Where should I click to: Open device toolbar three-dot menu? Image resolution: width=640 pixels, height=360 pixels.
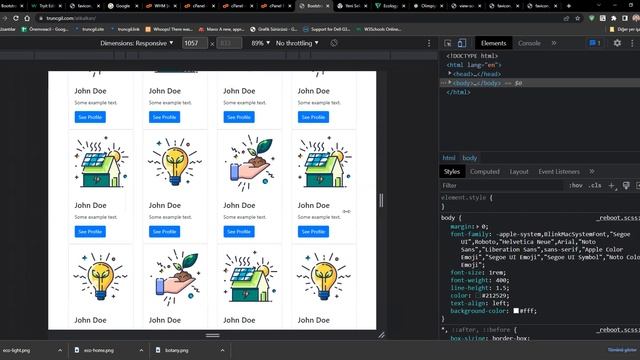(429, 43)
